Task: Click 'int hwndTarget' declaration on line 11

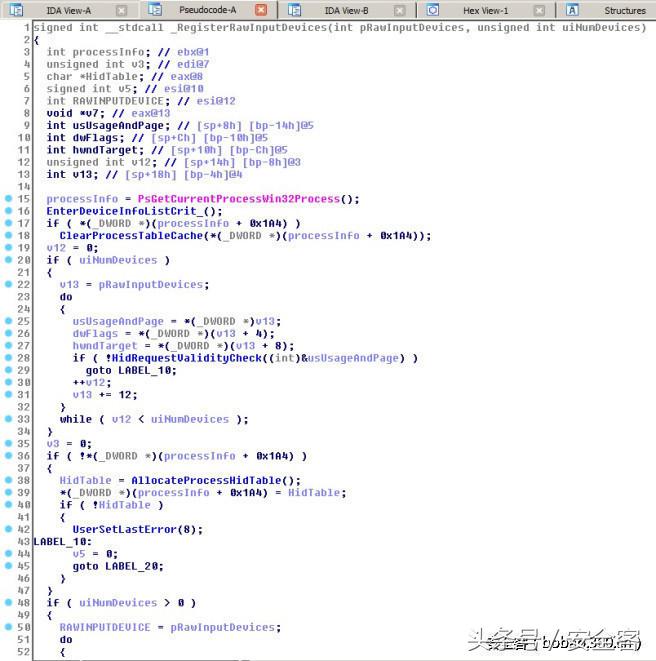Action: [x=95, y=150]
